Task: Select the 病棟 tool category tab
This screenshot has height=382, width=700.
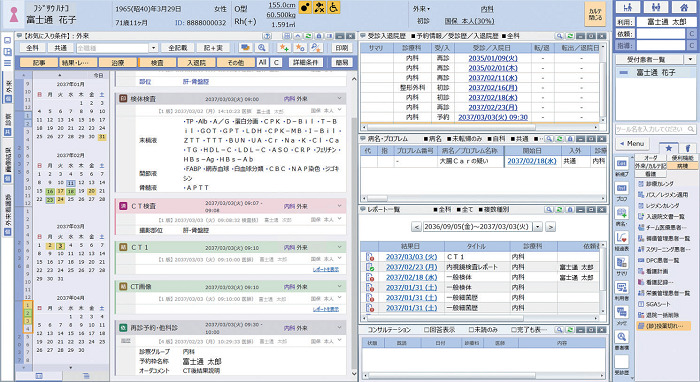Action: point(682,166)
